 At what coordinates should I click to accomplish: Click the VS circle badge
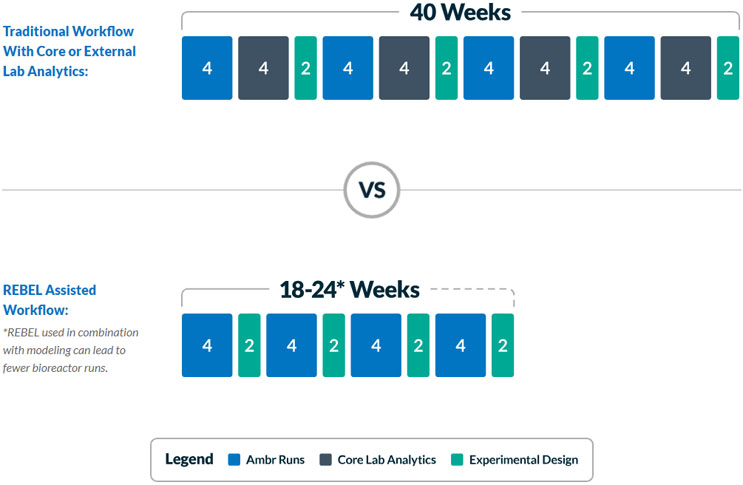(x=371, y=190)
